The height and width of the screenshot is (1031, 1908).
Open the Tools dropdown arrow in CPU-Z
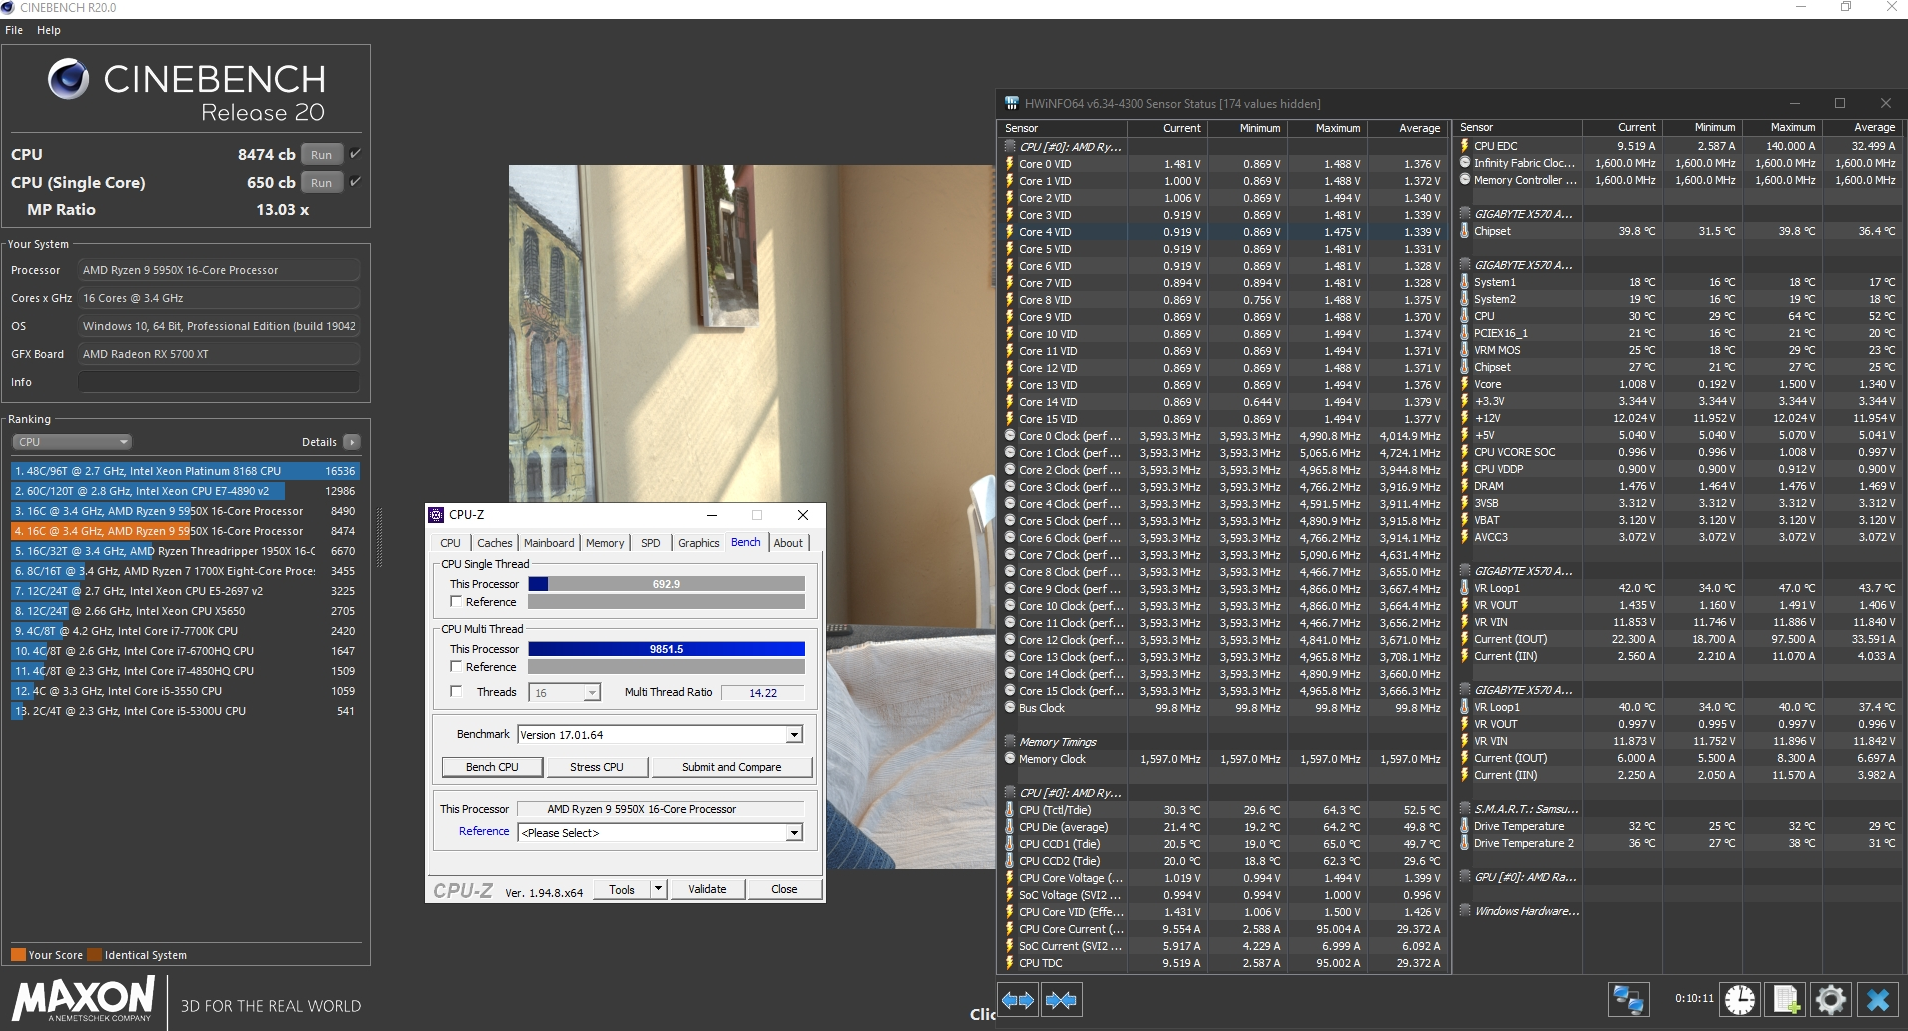658,889
